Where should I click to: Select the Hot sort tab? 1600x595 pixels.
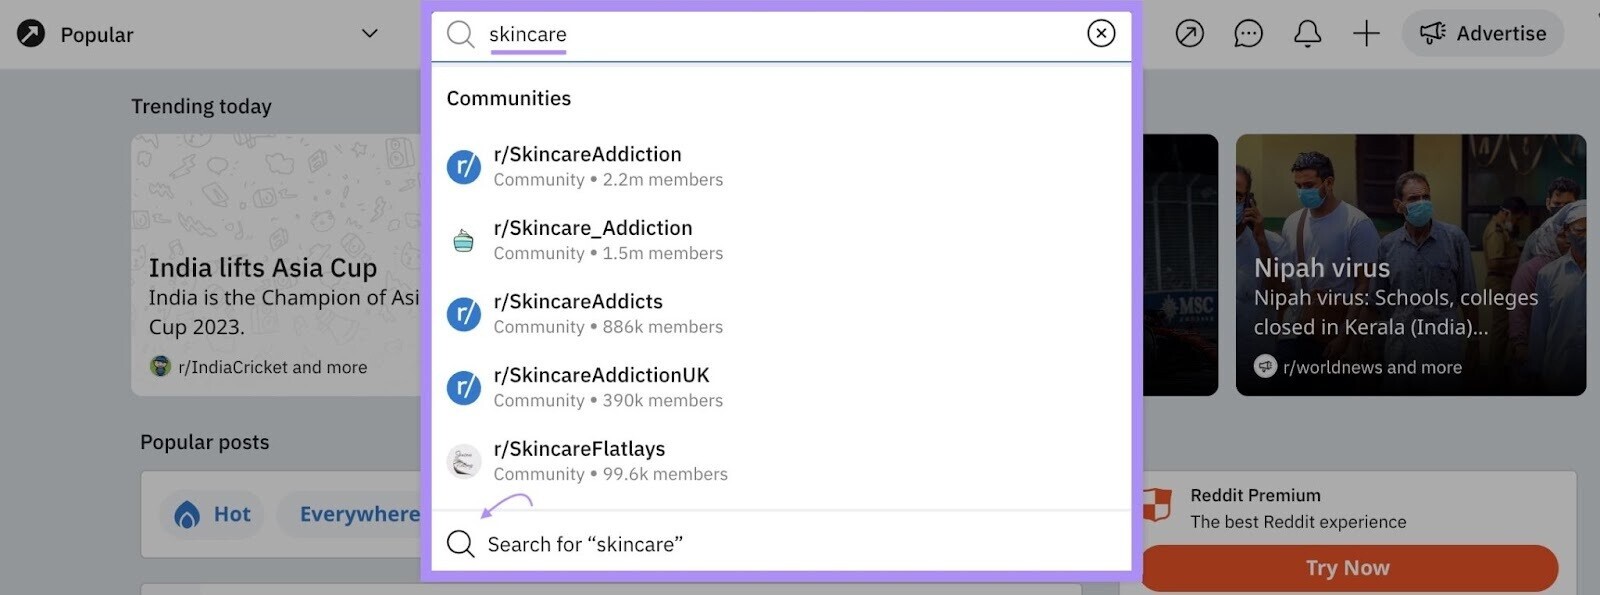click(x=212, y=514)
